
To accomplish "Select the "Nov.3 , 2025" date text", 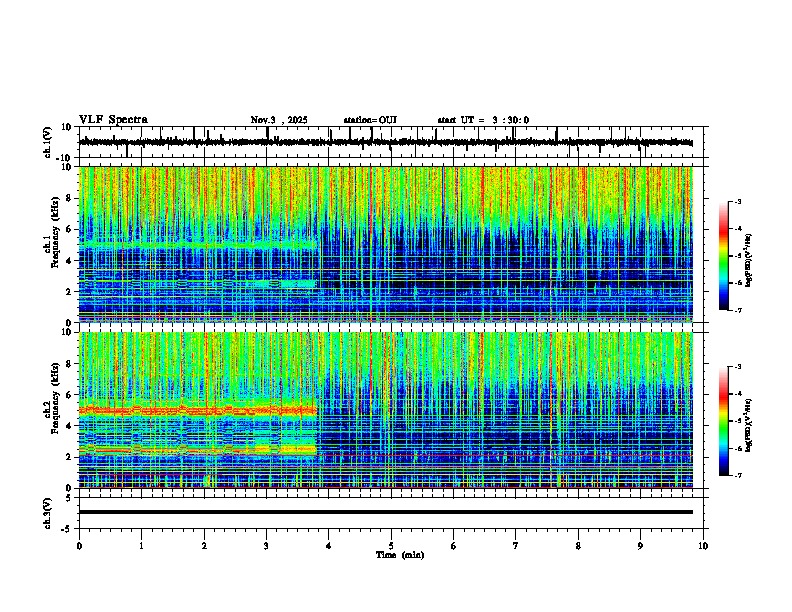I will [x=279, y=120].
